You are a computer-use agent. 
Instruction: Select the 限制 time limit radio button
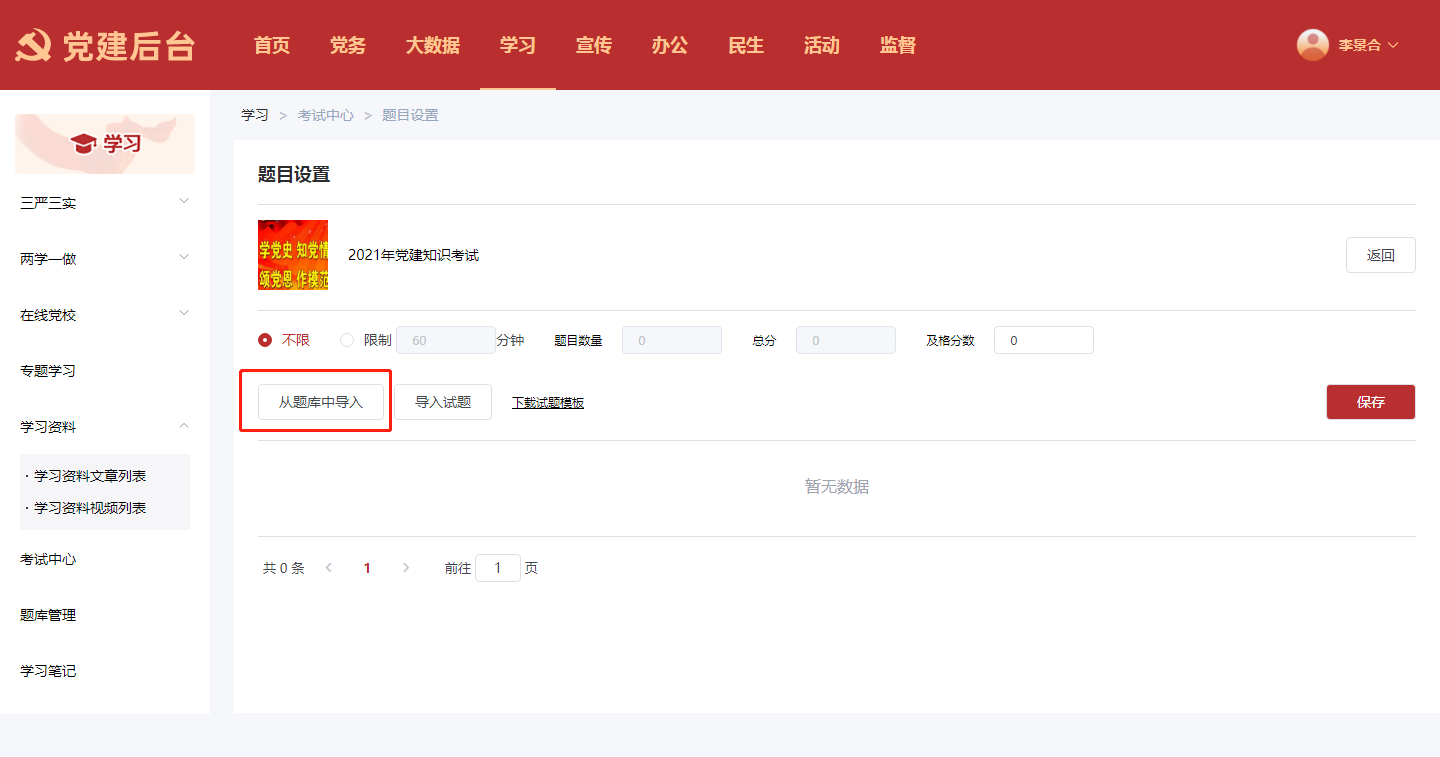347,340
